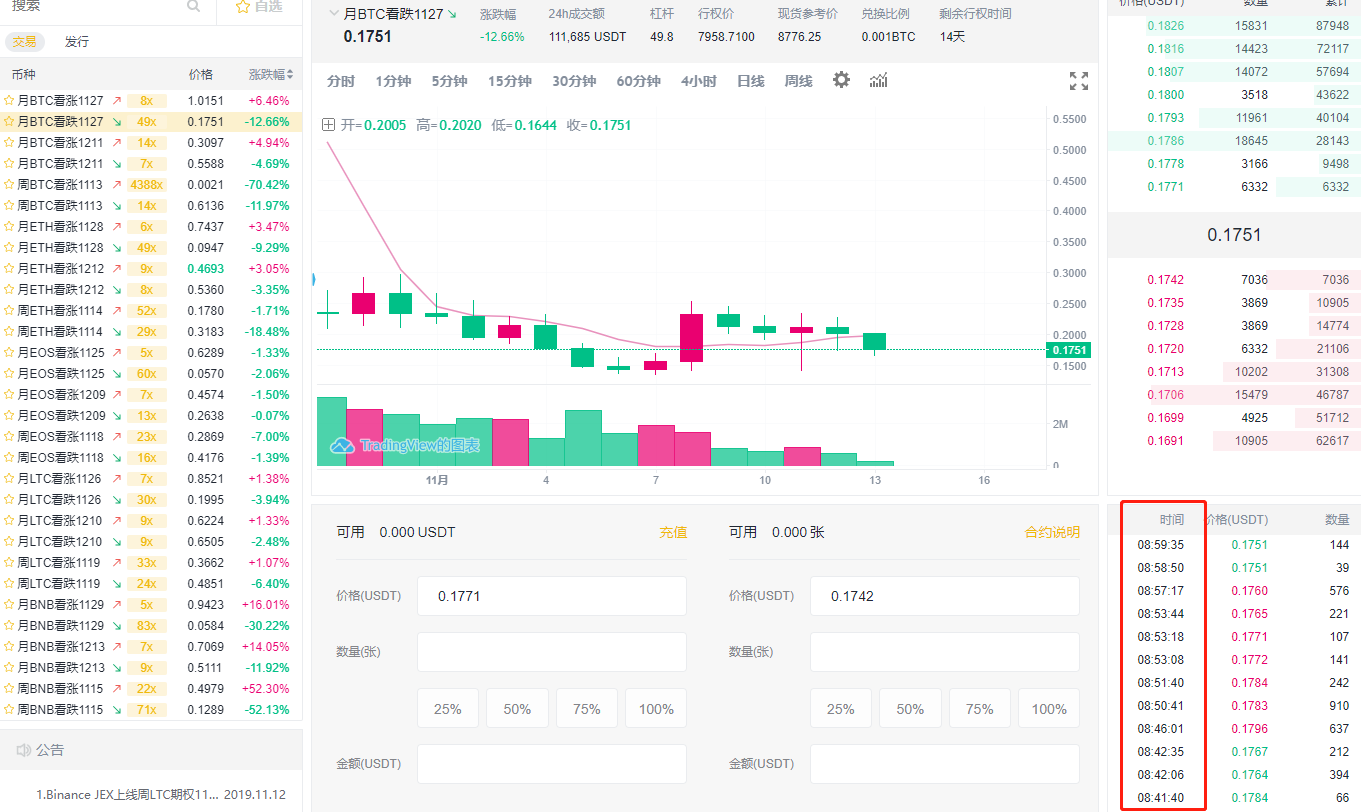Select the 月BTC看跌1127 row in list
The height and width of the screenshot is (812, 1361).
pos(151,122)
